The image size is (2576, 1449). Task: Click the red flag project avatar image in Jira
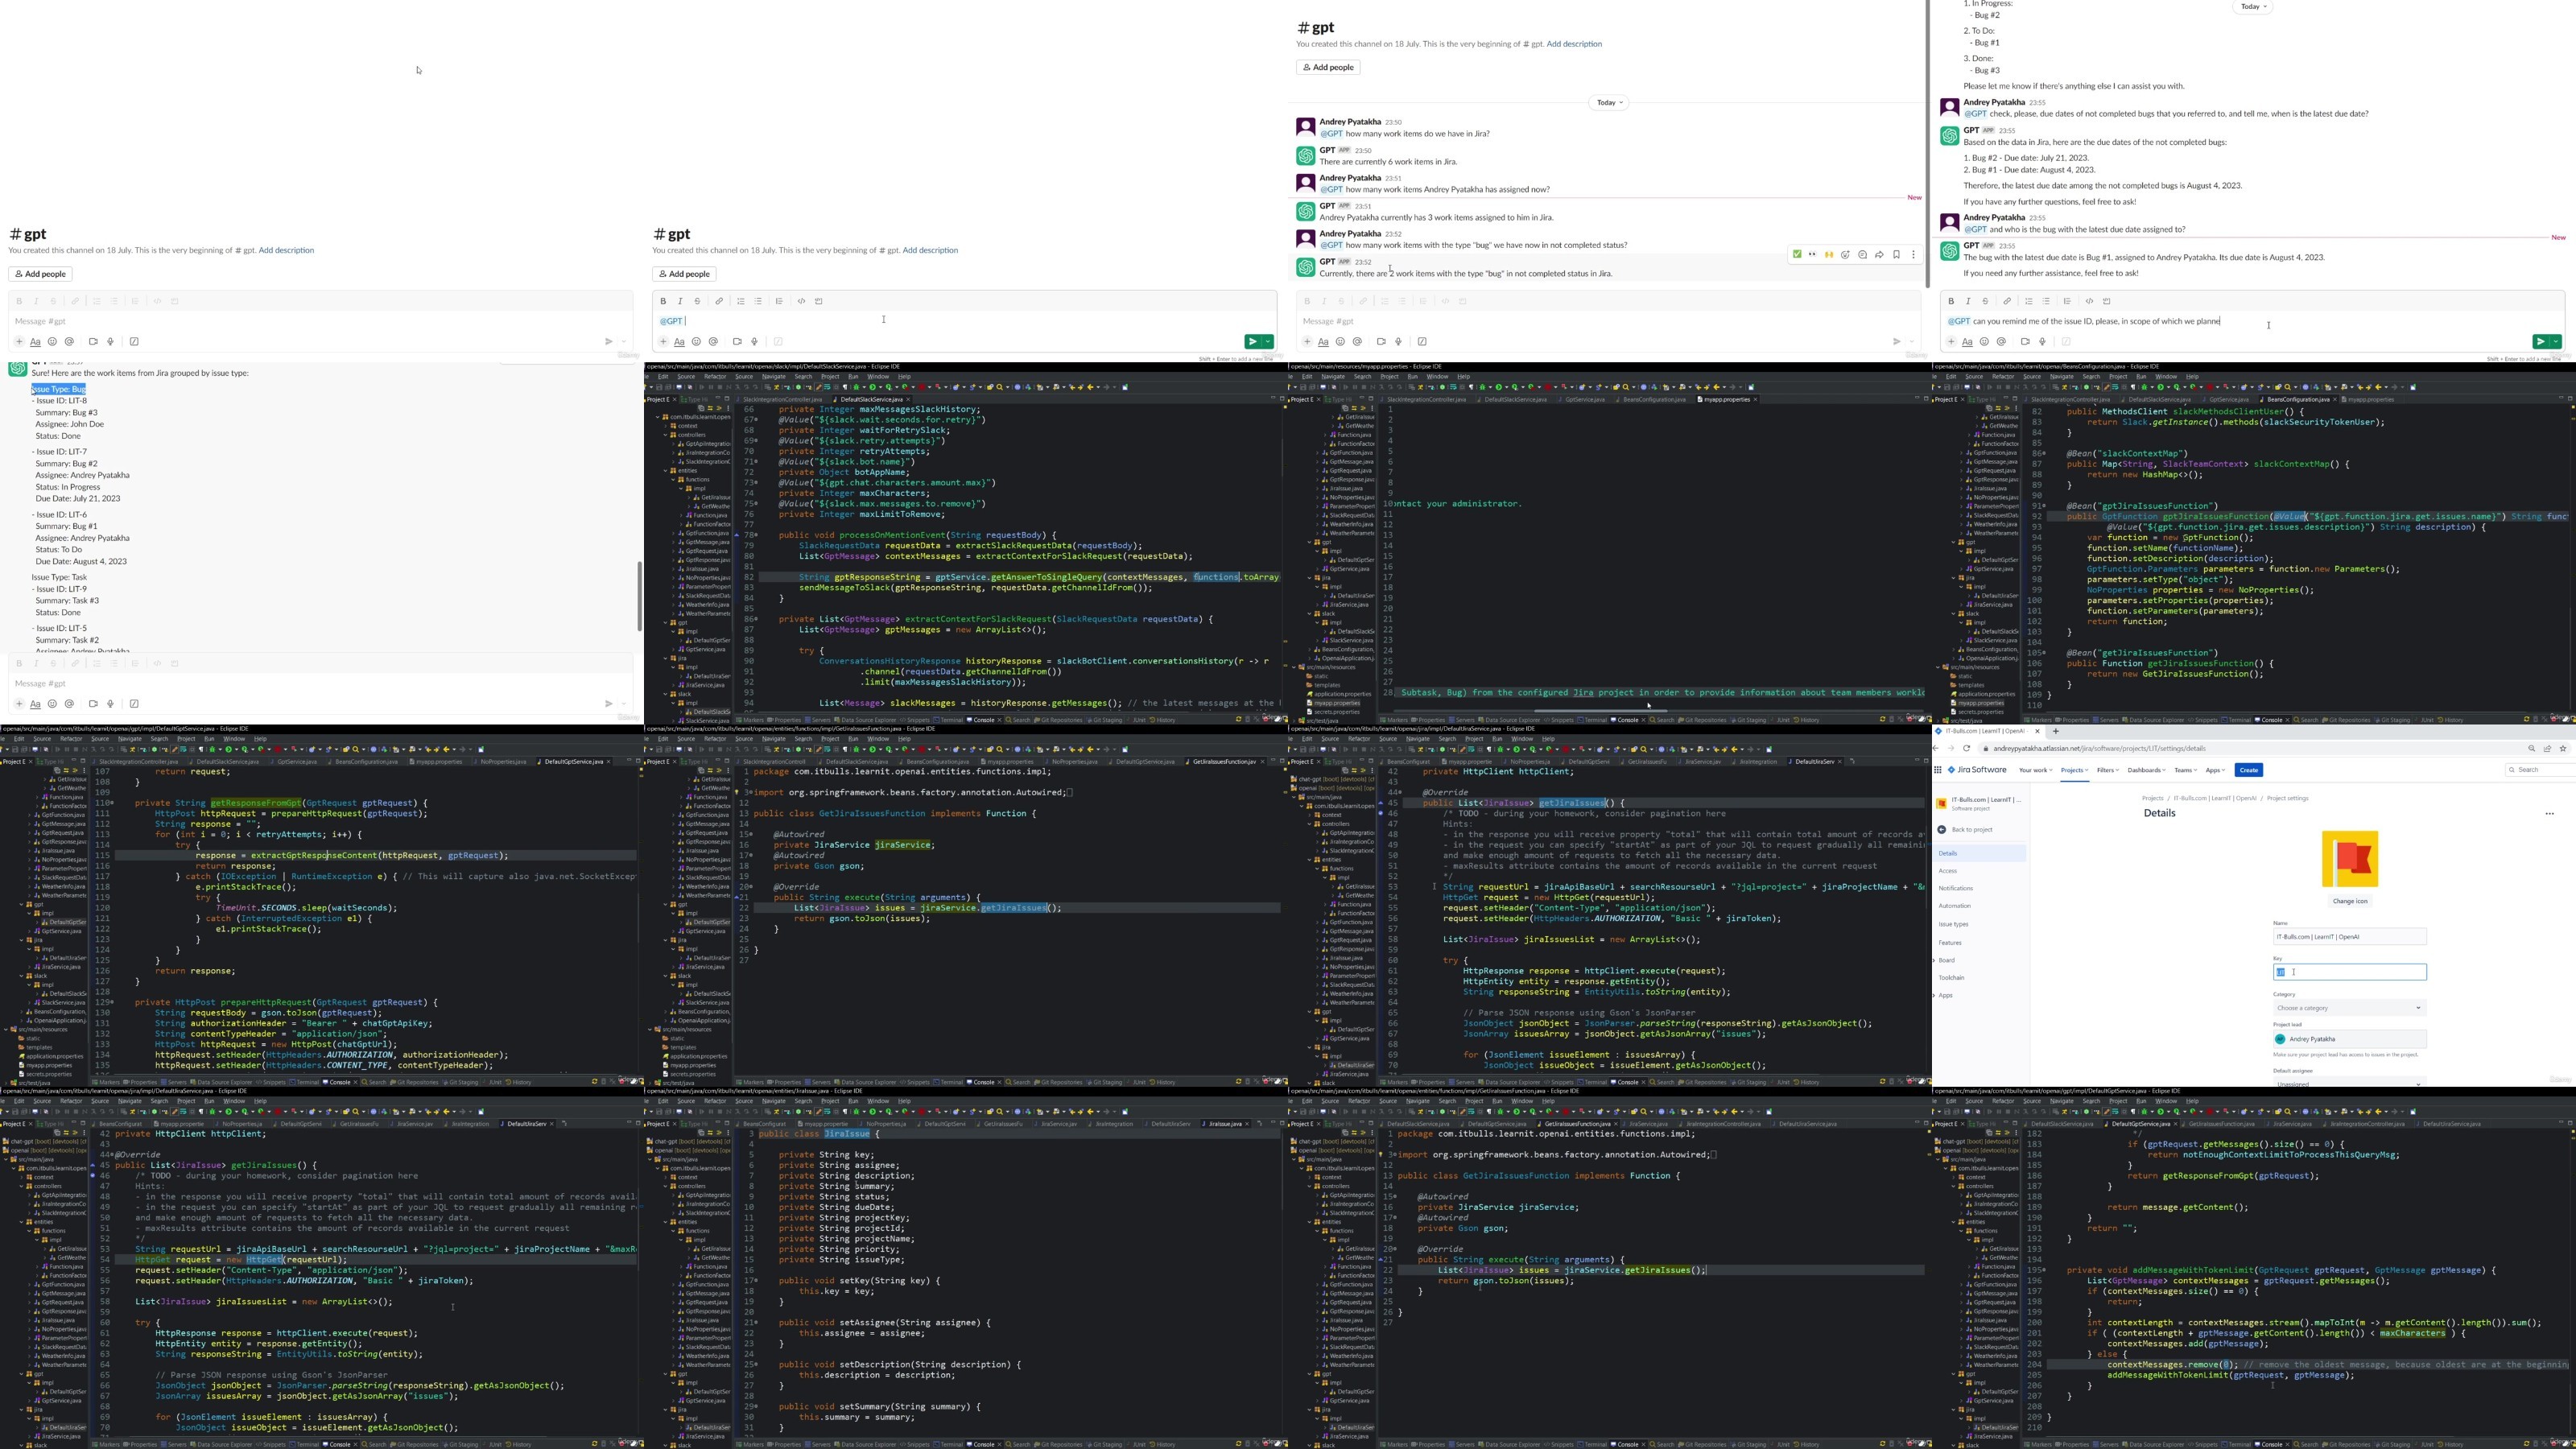tap(2350, 859)
